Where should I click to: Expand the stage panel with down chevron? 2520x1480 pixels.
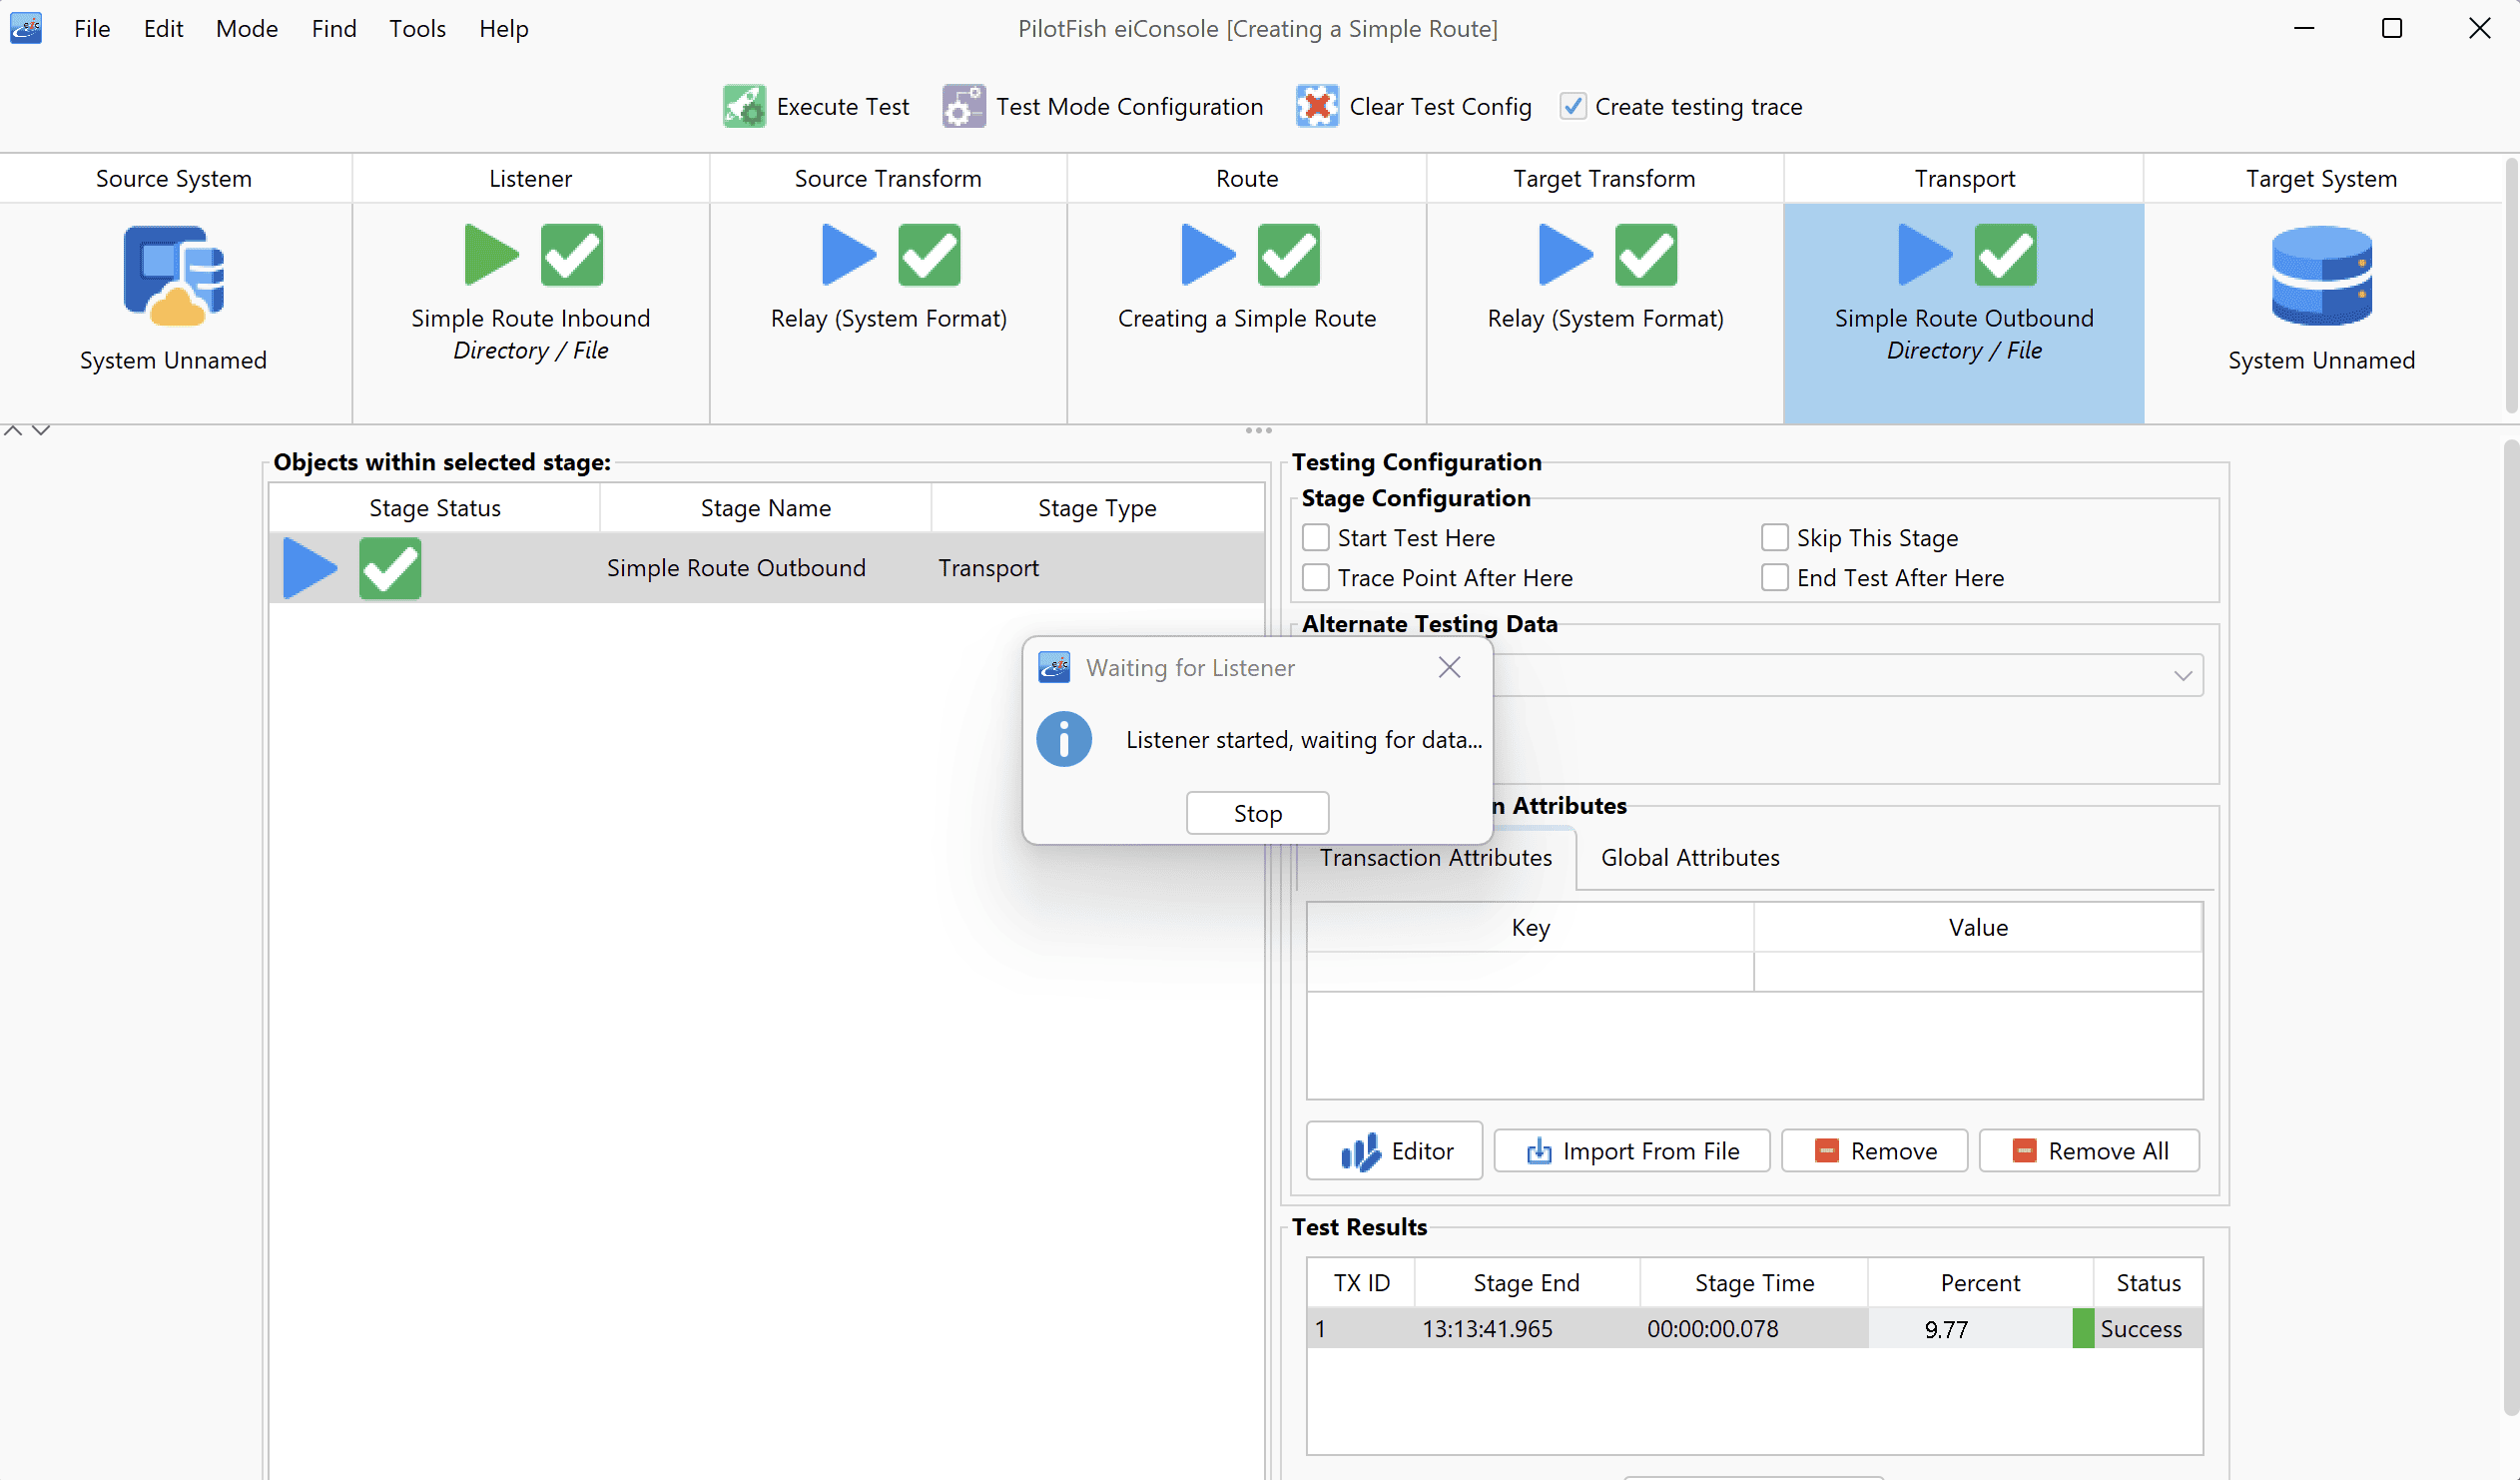(41, 431)
